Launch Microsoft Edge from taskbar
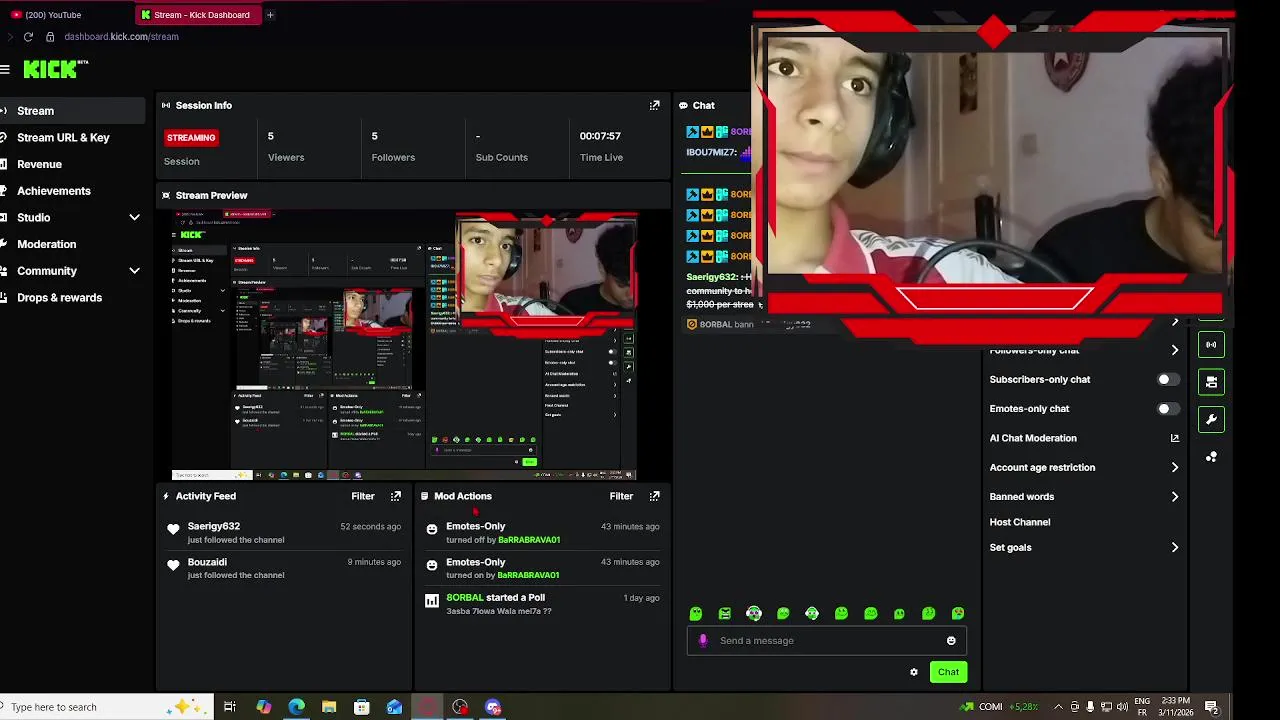This screenshot has height=720, width=1280. tap(297, 707)
